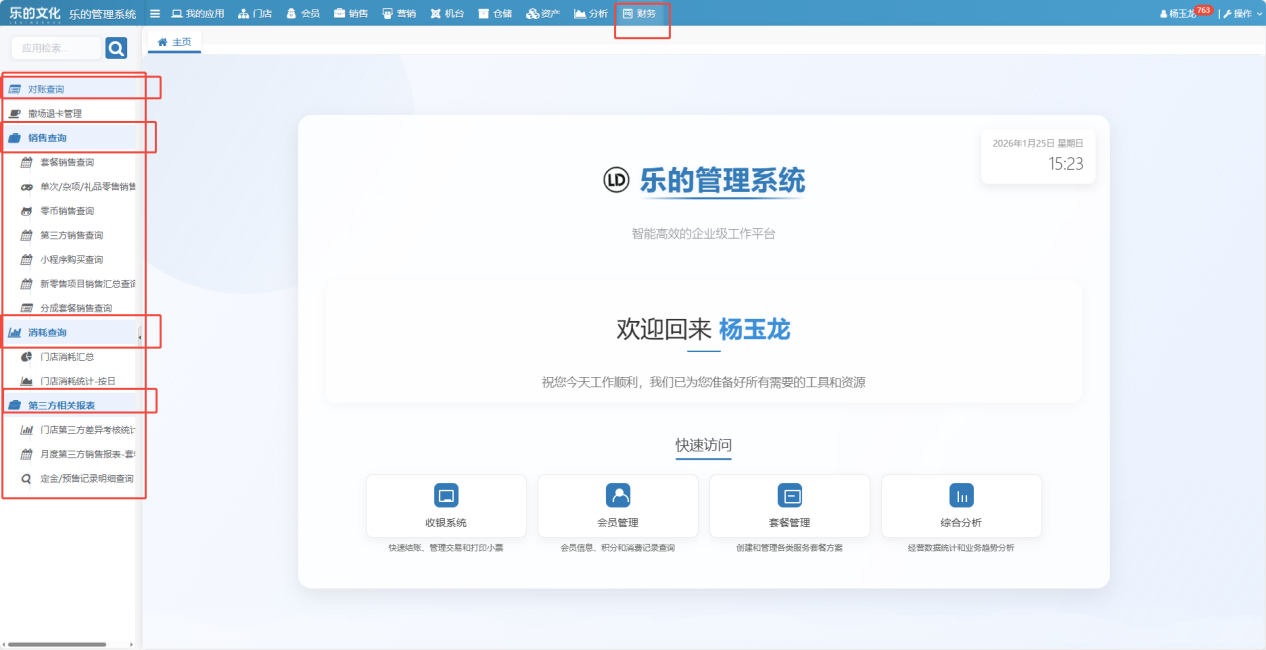Collapse the 消耗查询 sidebar group
The width and height of the screenshot is (1266, 650).
point(47,332)
